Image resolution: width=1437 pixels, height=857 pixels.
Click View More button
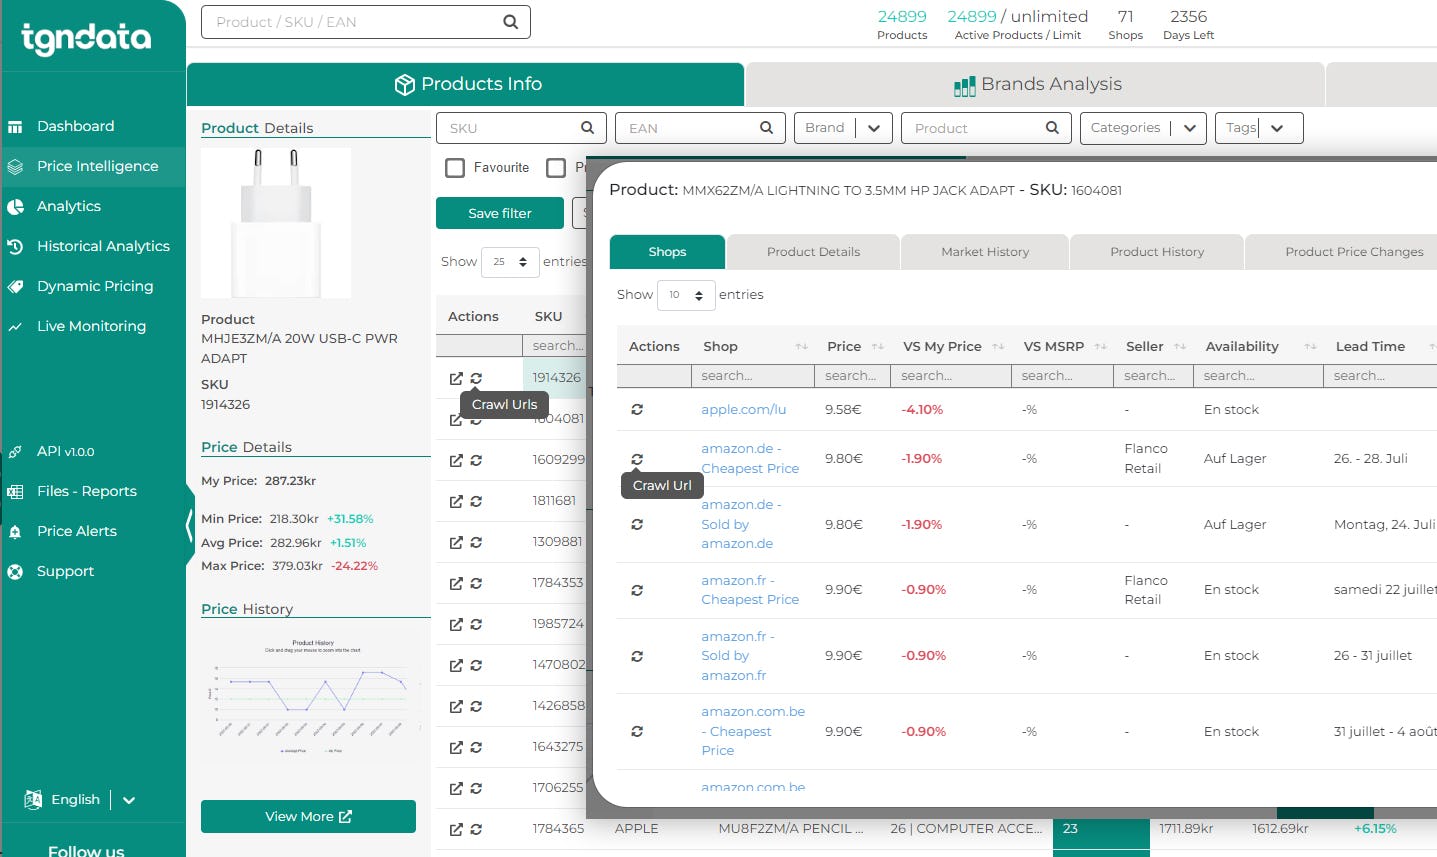tap(308, 816)
